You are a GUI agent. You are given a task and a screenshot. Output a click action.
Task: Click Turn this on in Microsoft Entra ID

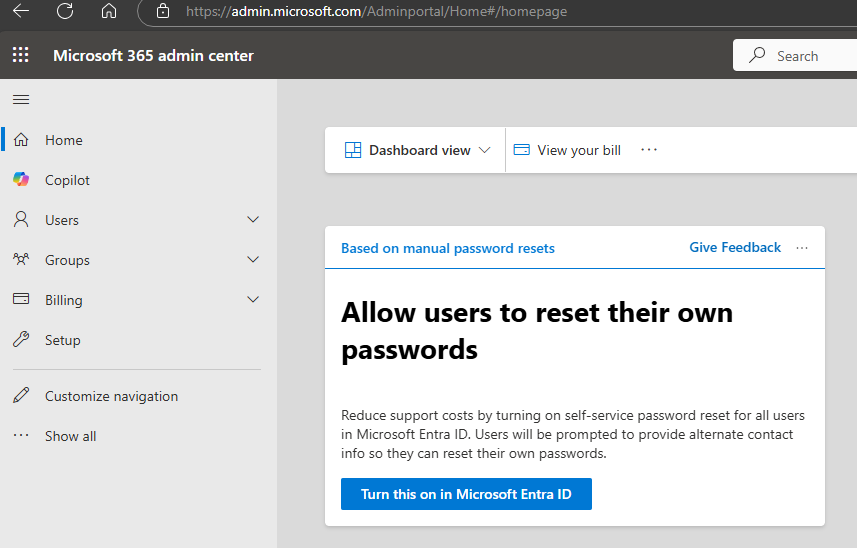point(466,494)
